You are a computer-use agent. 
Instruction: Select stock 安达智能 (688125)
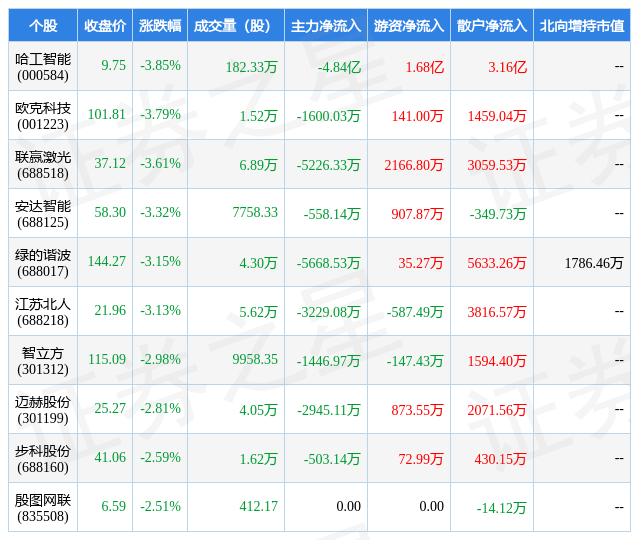(x=43, y=214)
